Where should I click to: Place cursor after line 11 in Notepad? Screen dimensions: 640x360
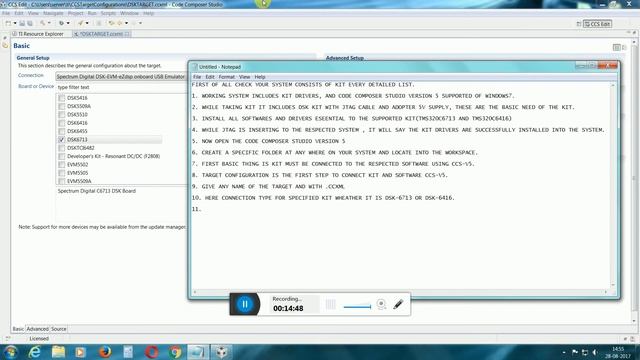[x=202, y=209]
